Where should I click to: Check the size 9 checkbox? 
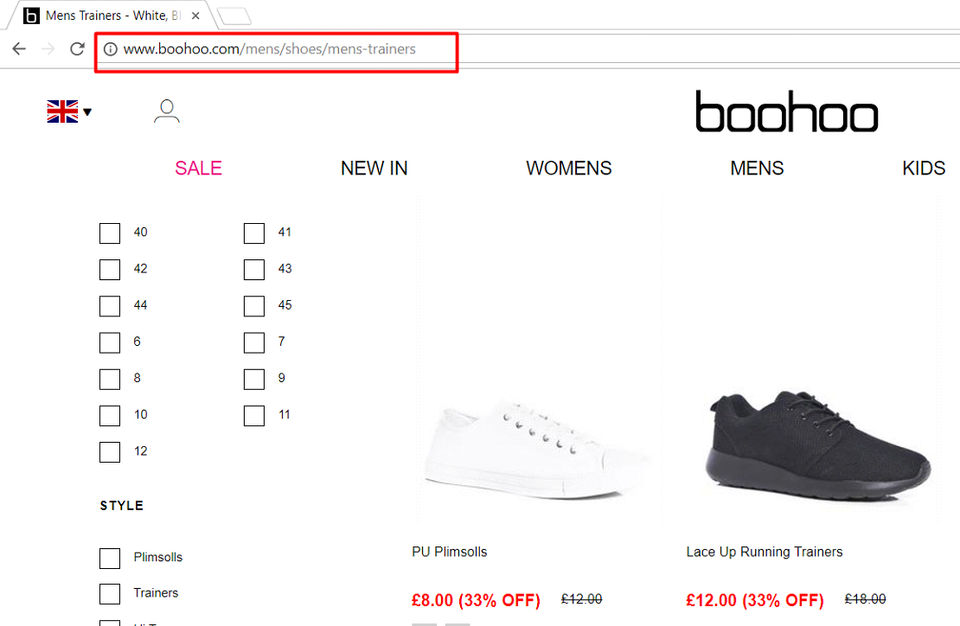click(x=254, y=378)
